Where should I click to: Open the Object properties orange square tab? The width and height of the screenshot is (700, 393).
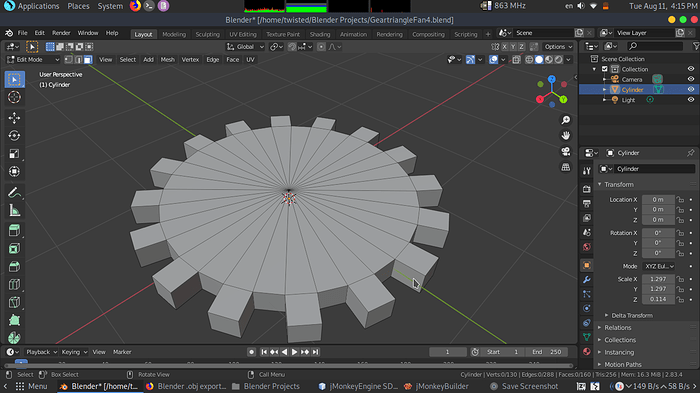pyautogui.click(x=587, y=265)
